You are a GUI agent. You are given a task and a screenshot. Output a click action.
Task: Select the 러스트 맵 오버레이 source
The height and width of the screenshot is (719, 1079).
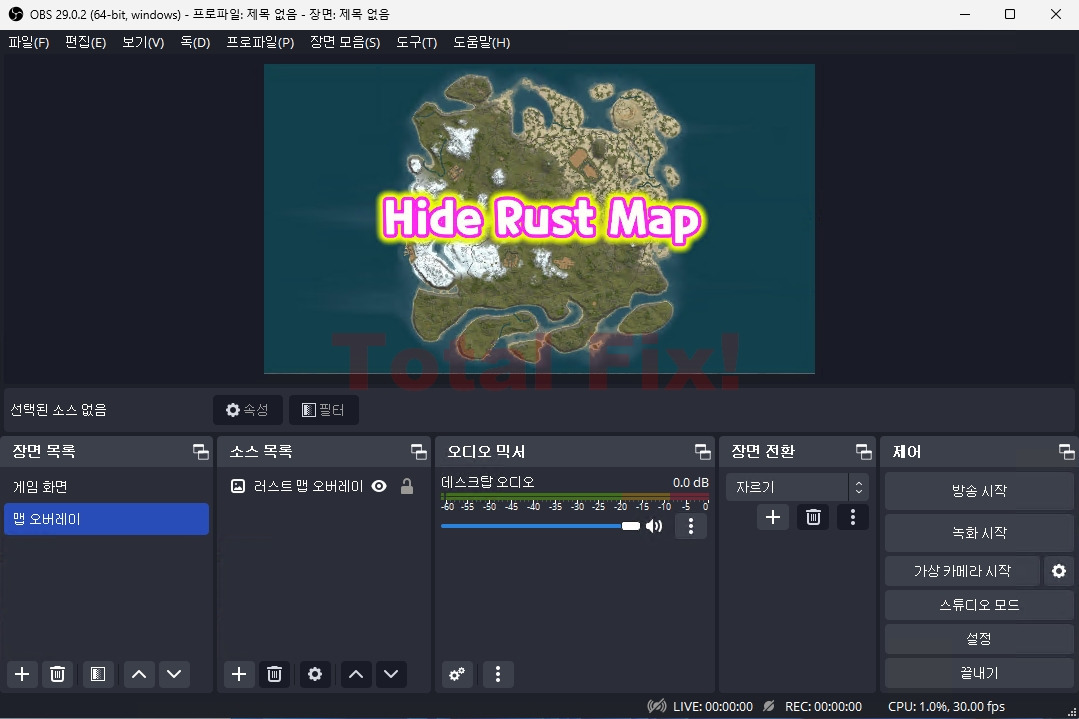pyautogui.click(x=308, y=486)
